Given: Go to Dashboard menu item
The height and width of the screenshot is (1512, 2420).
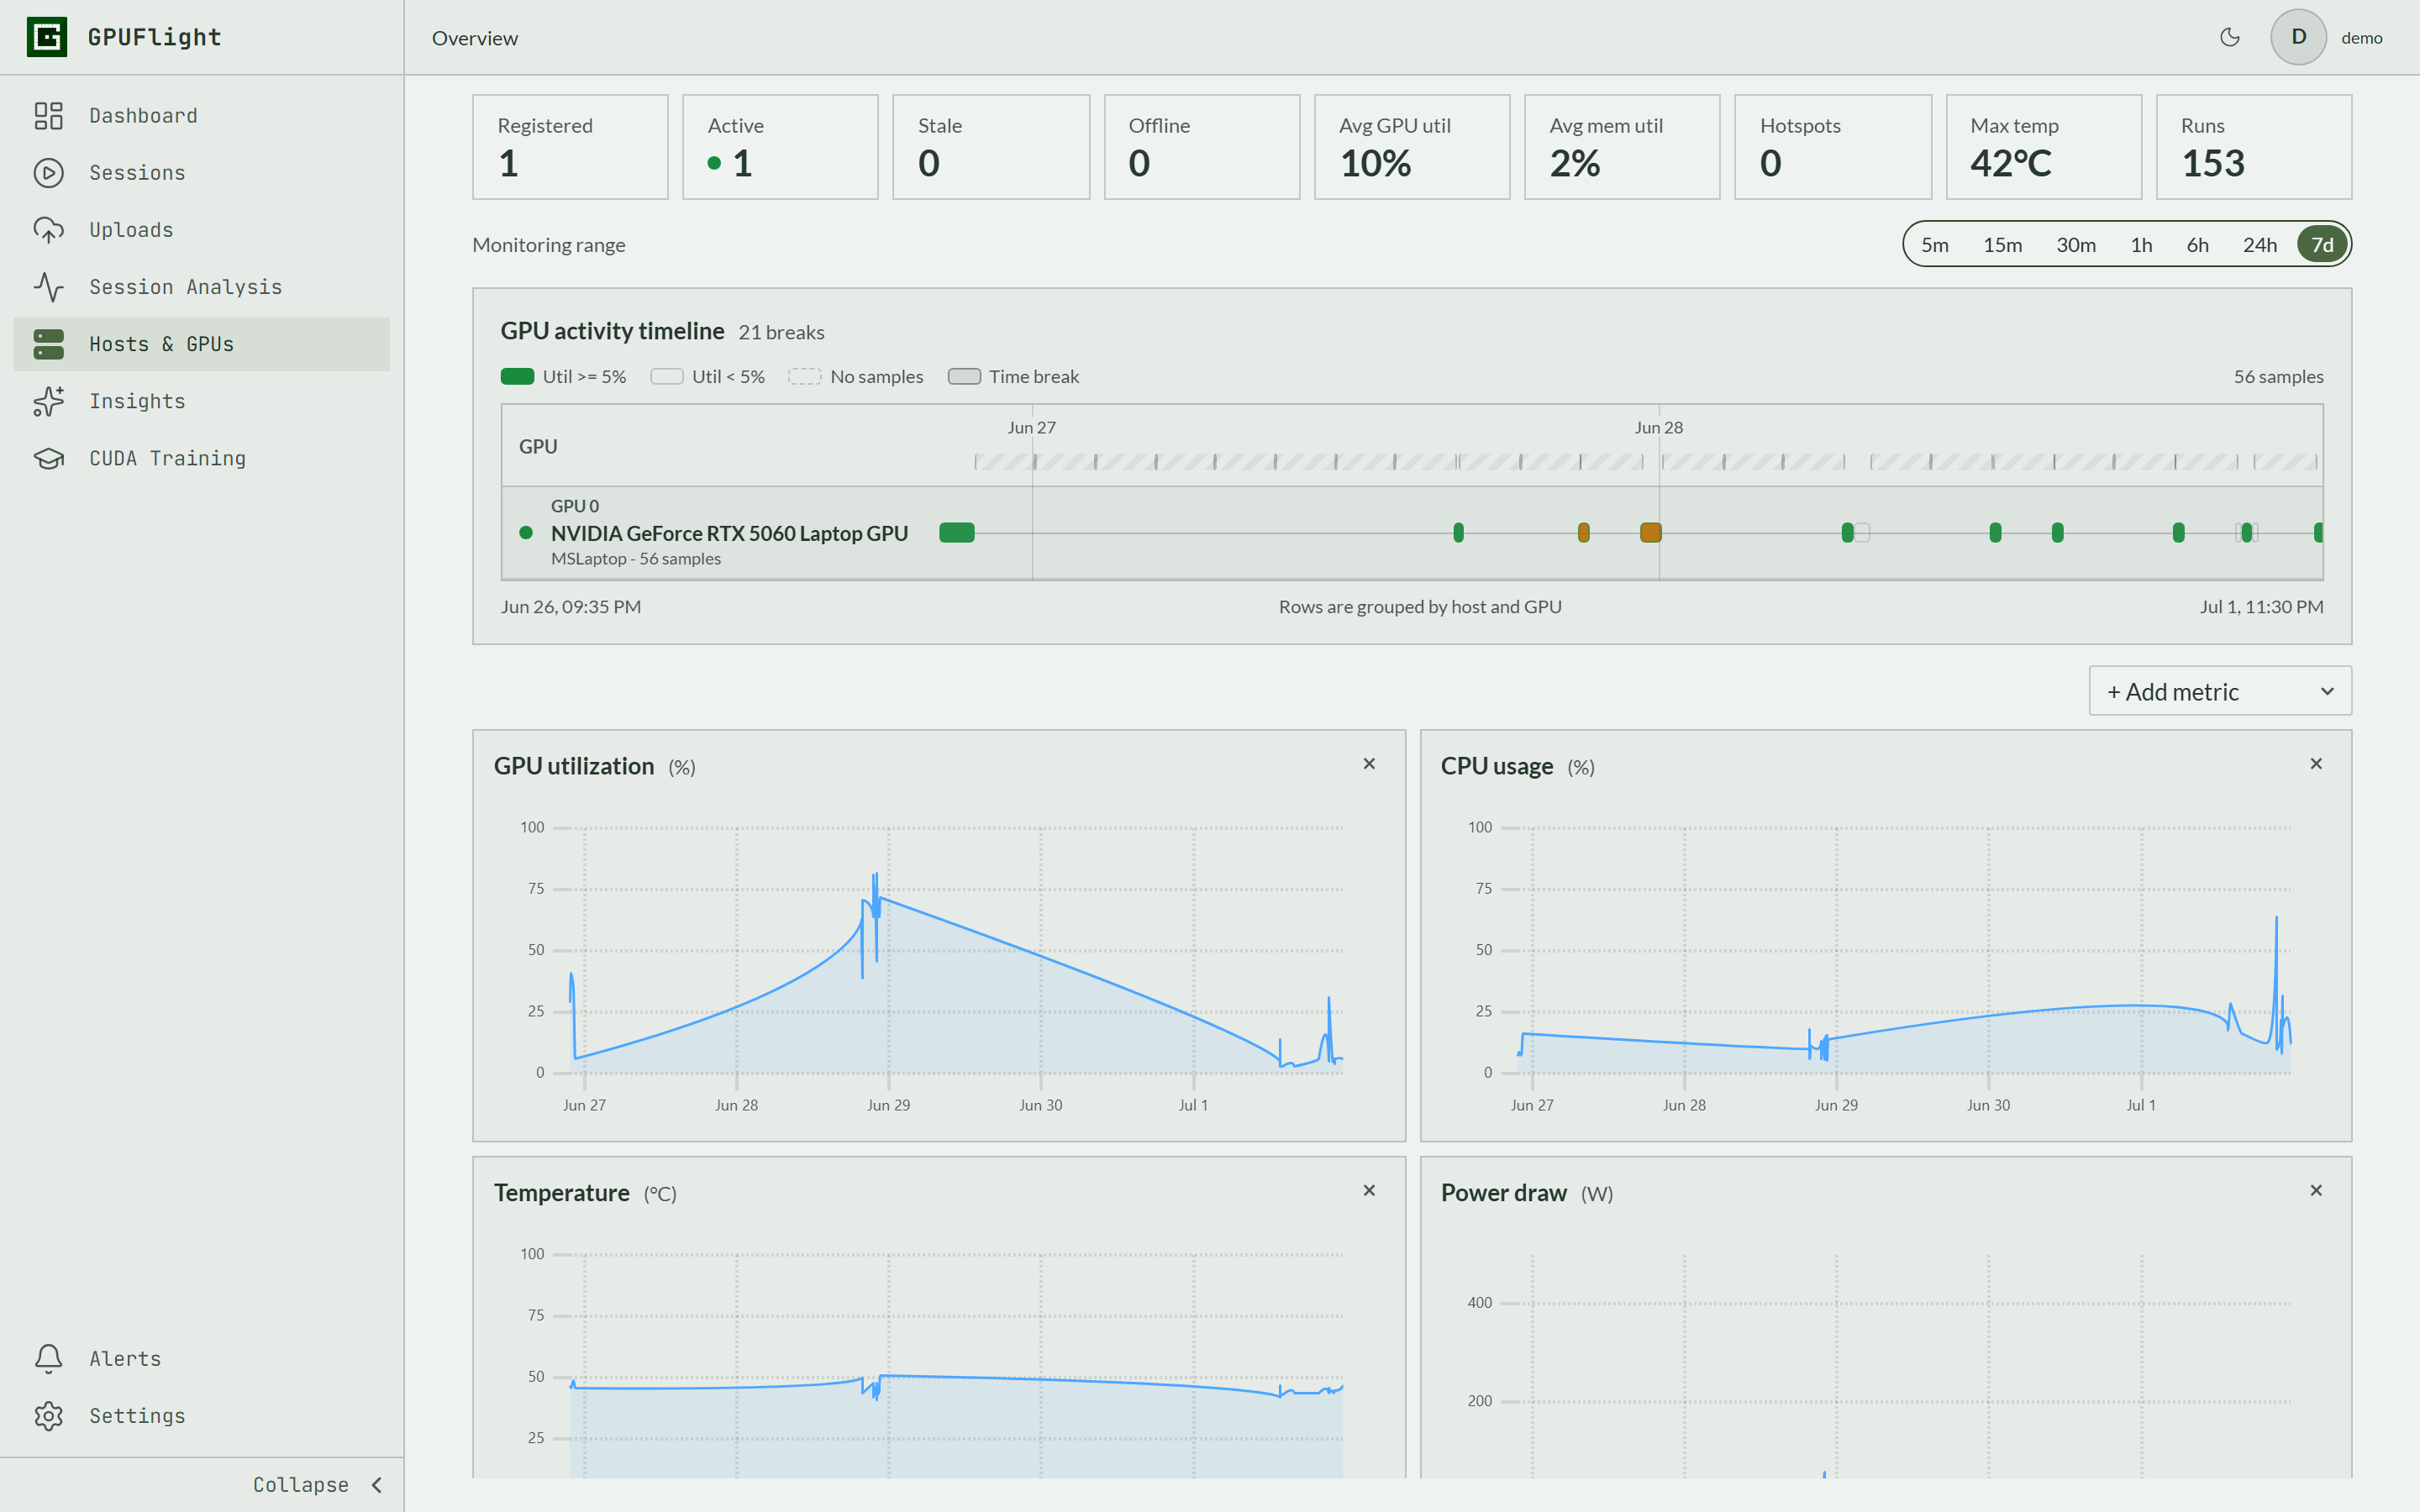Looking at the screenshot, I should pos(201,116).
